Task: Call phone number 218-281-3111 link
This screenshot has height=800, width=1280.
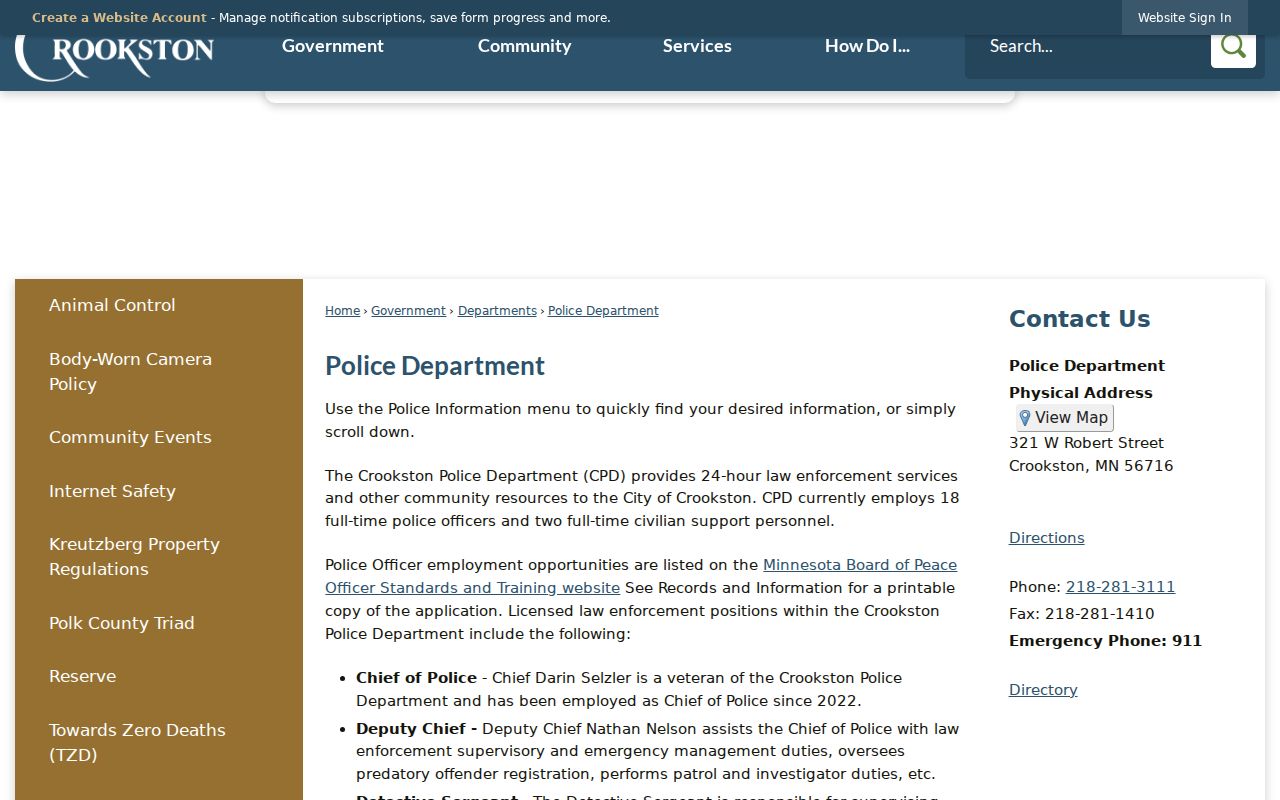Action: (x=1120, y=587)
